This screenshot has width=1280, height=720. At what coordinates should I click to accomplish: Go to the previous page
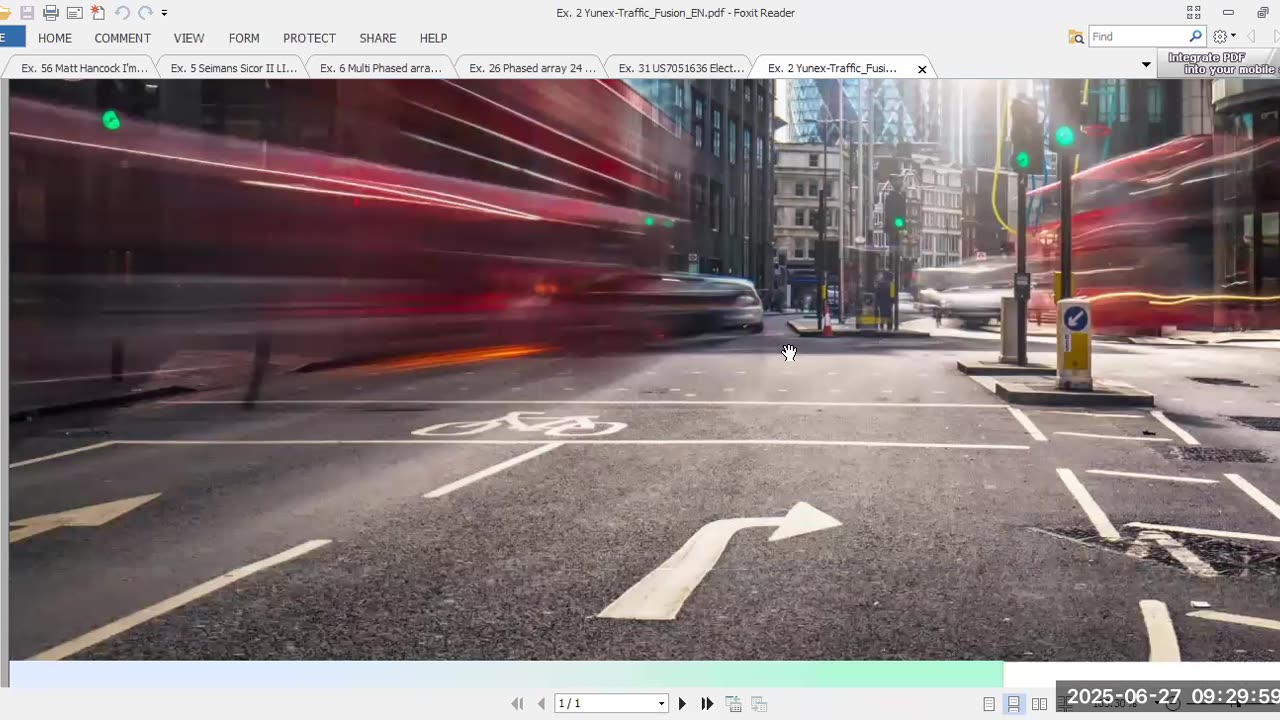pos(541,704)
